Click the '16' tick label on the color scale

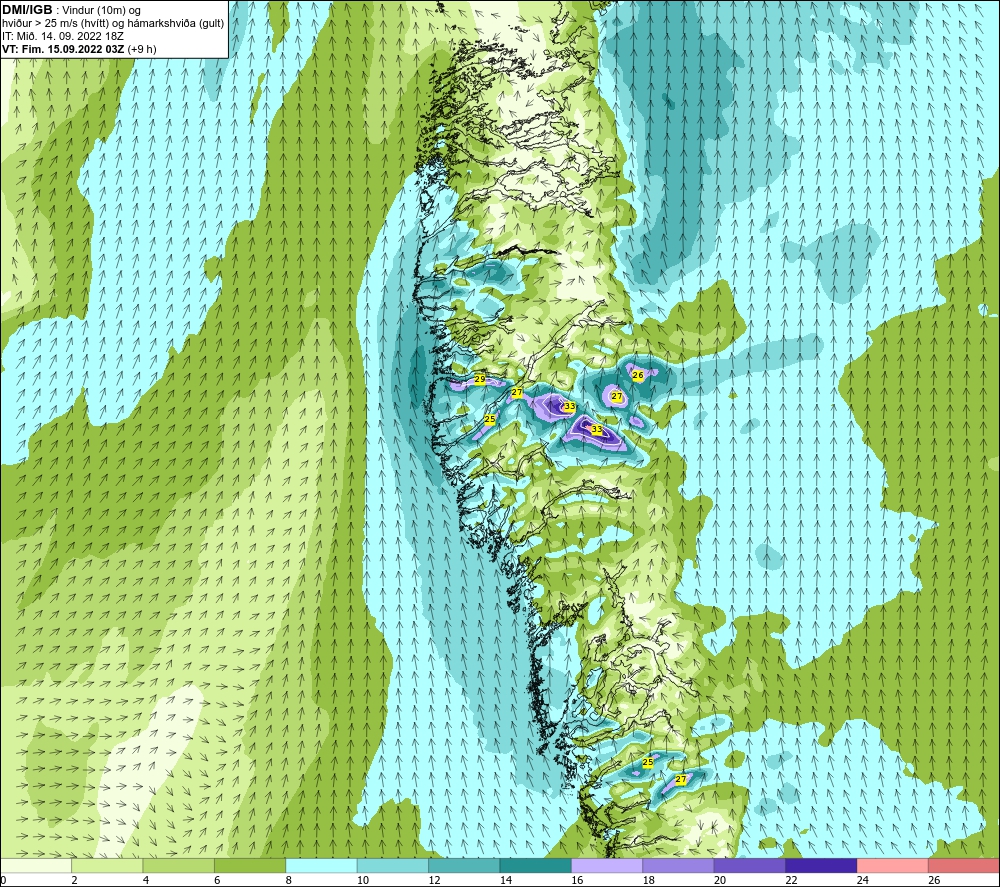point(577,880)
